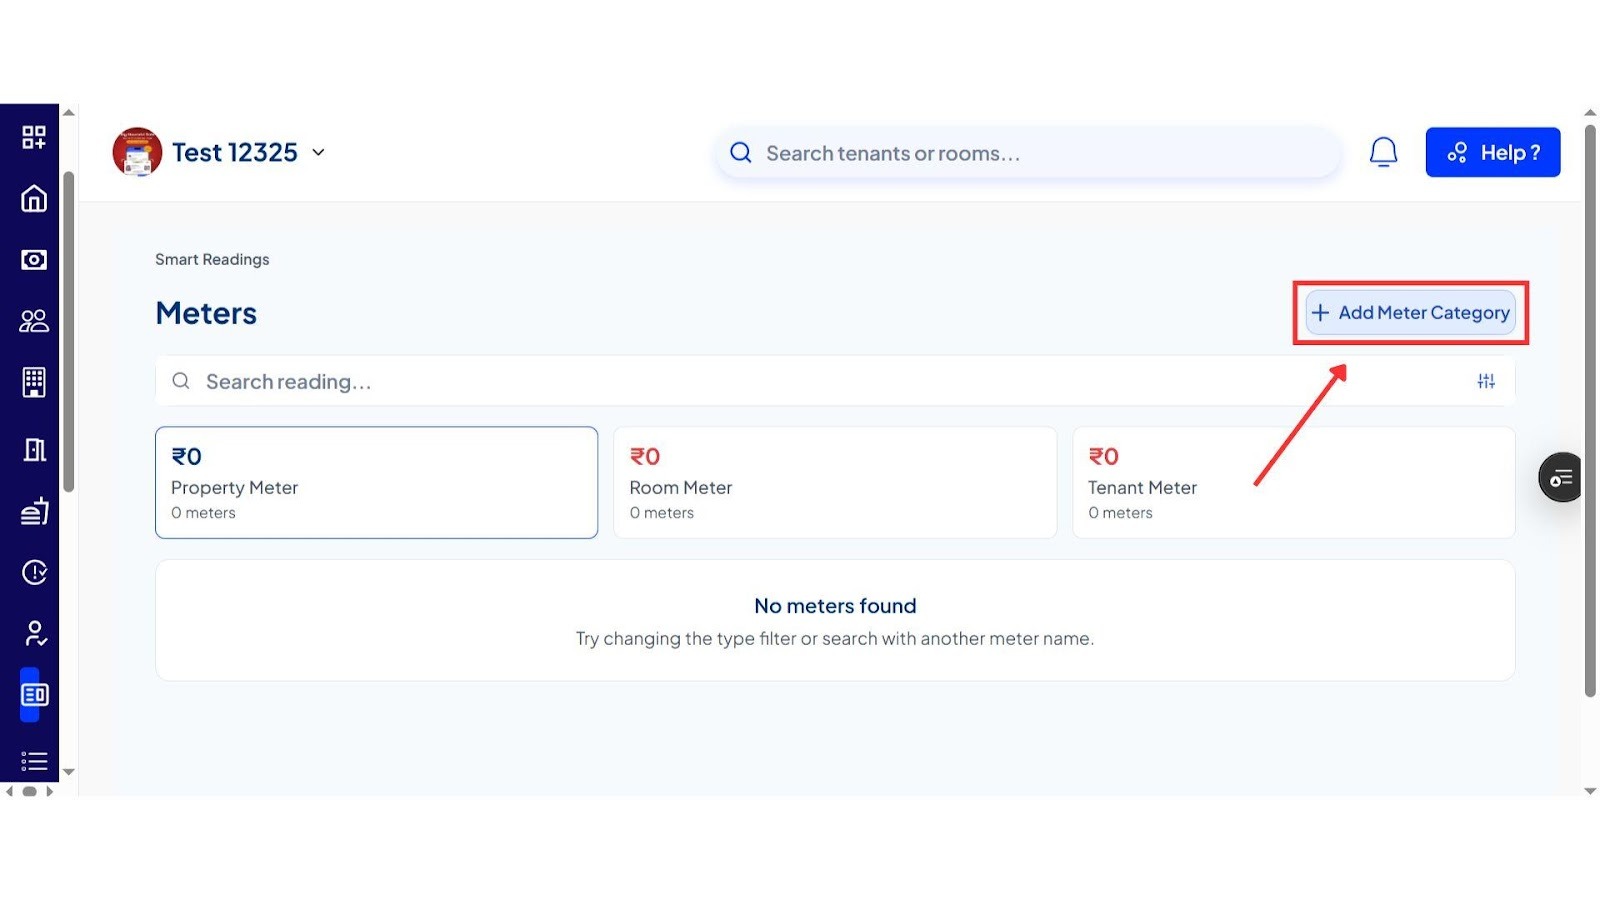This screenshot has height=900, width=1600.
Task: Click the Search reading input field
Action: pyautogui.click(x=800, y=382)
